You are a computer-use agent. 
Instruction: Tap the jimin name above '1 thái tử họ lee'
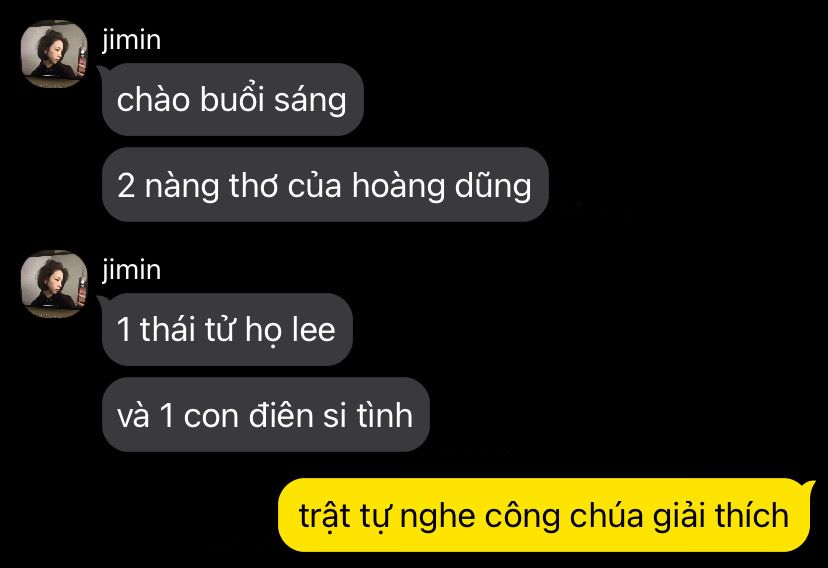coord(131,270)
